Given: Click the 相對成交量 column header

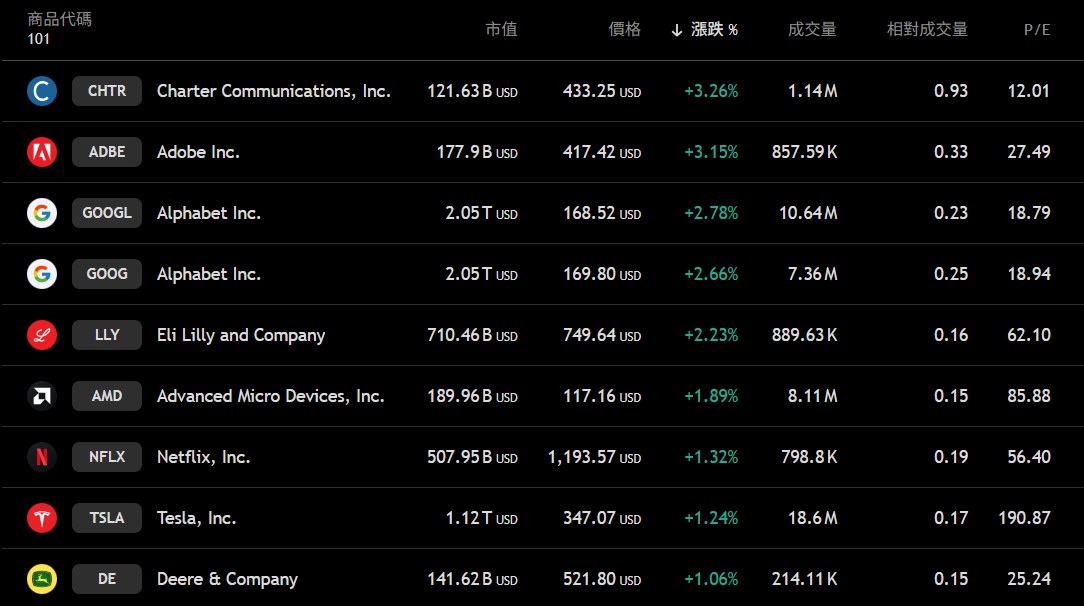Looking at the screenshot, I should click(x=927, y=30).
